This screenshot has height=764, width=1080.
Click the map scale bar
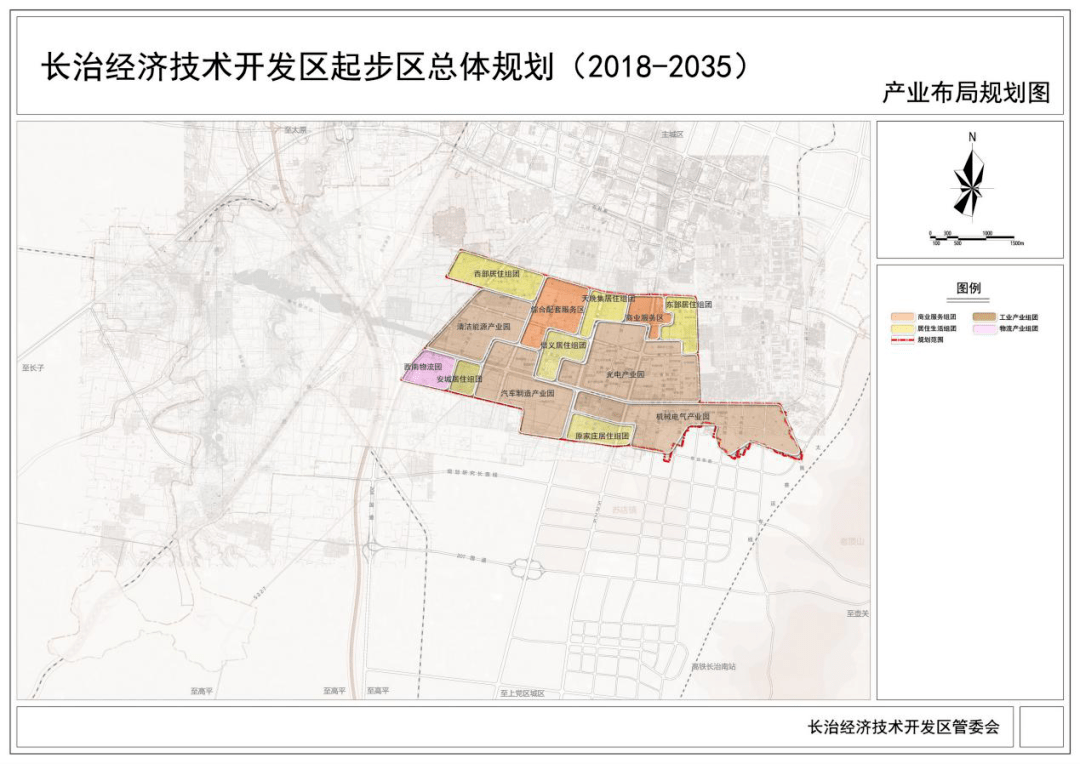tap(977, 238)
